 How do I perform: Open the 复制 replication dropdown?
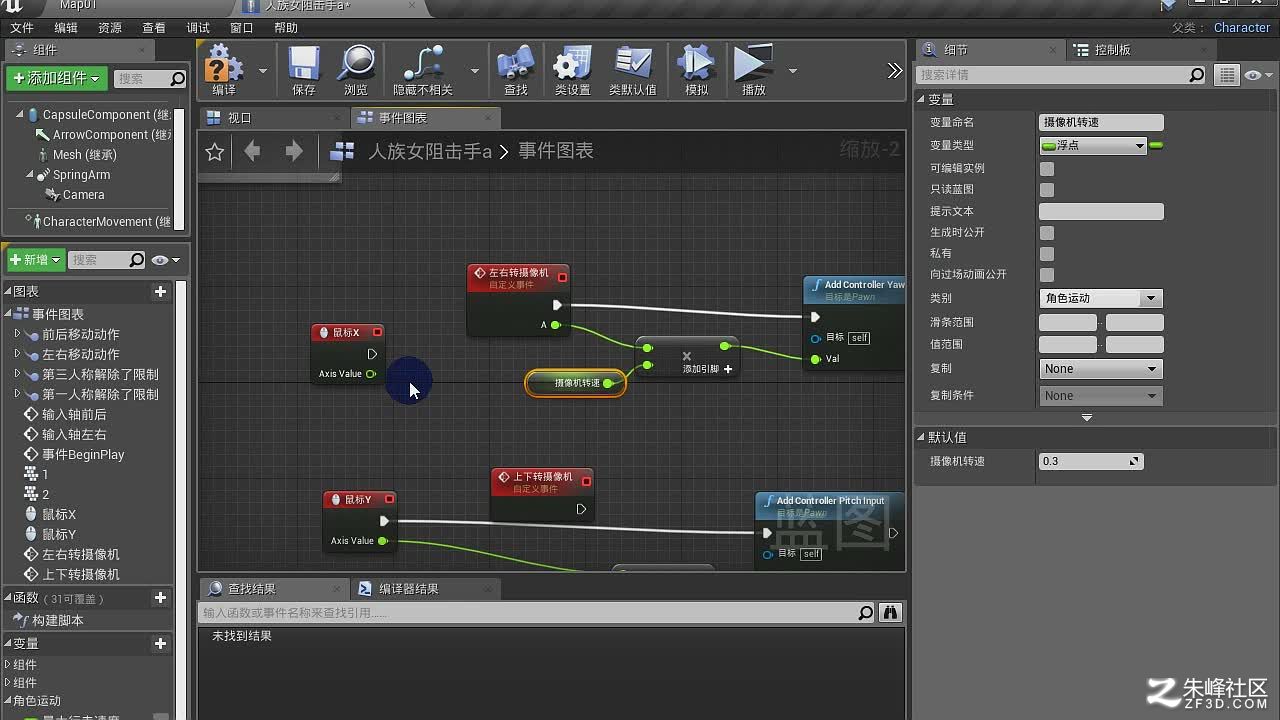pyautogui.click(x=1101, y=369)
